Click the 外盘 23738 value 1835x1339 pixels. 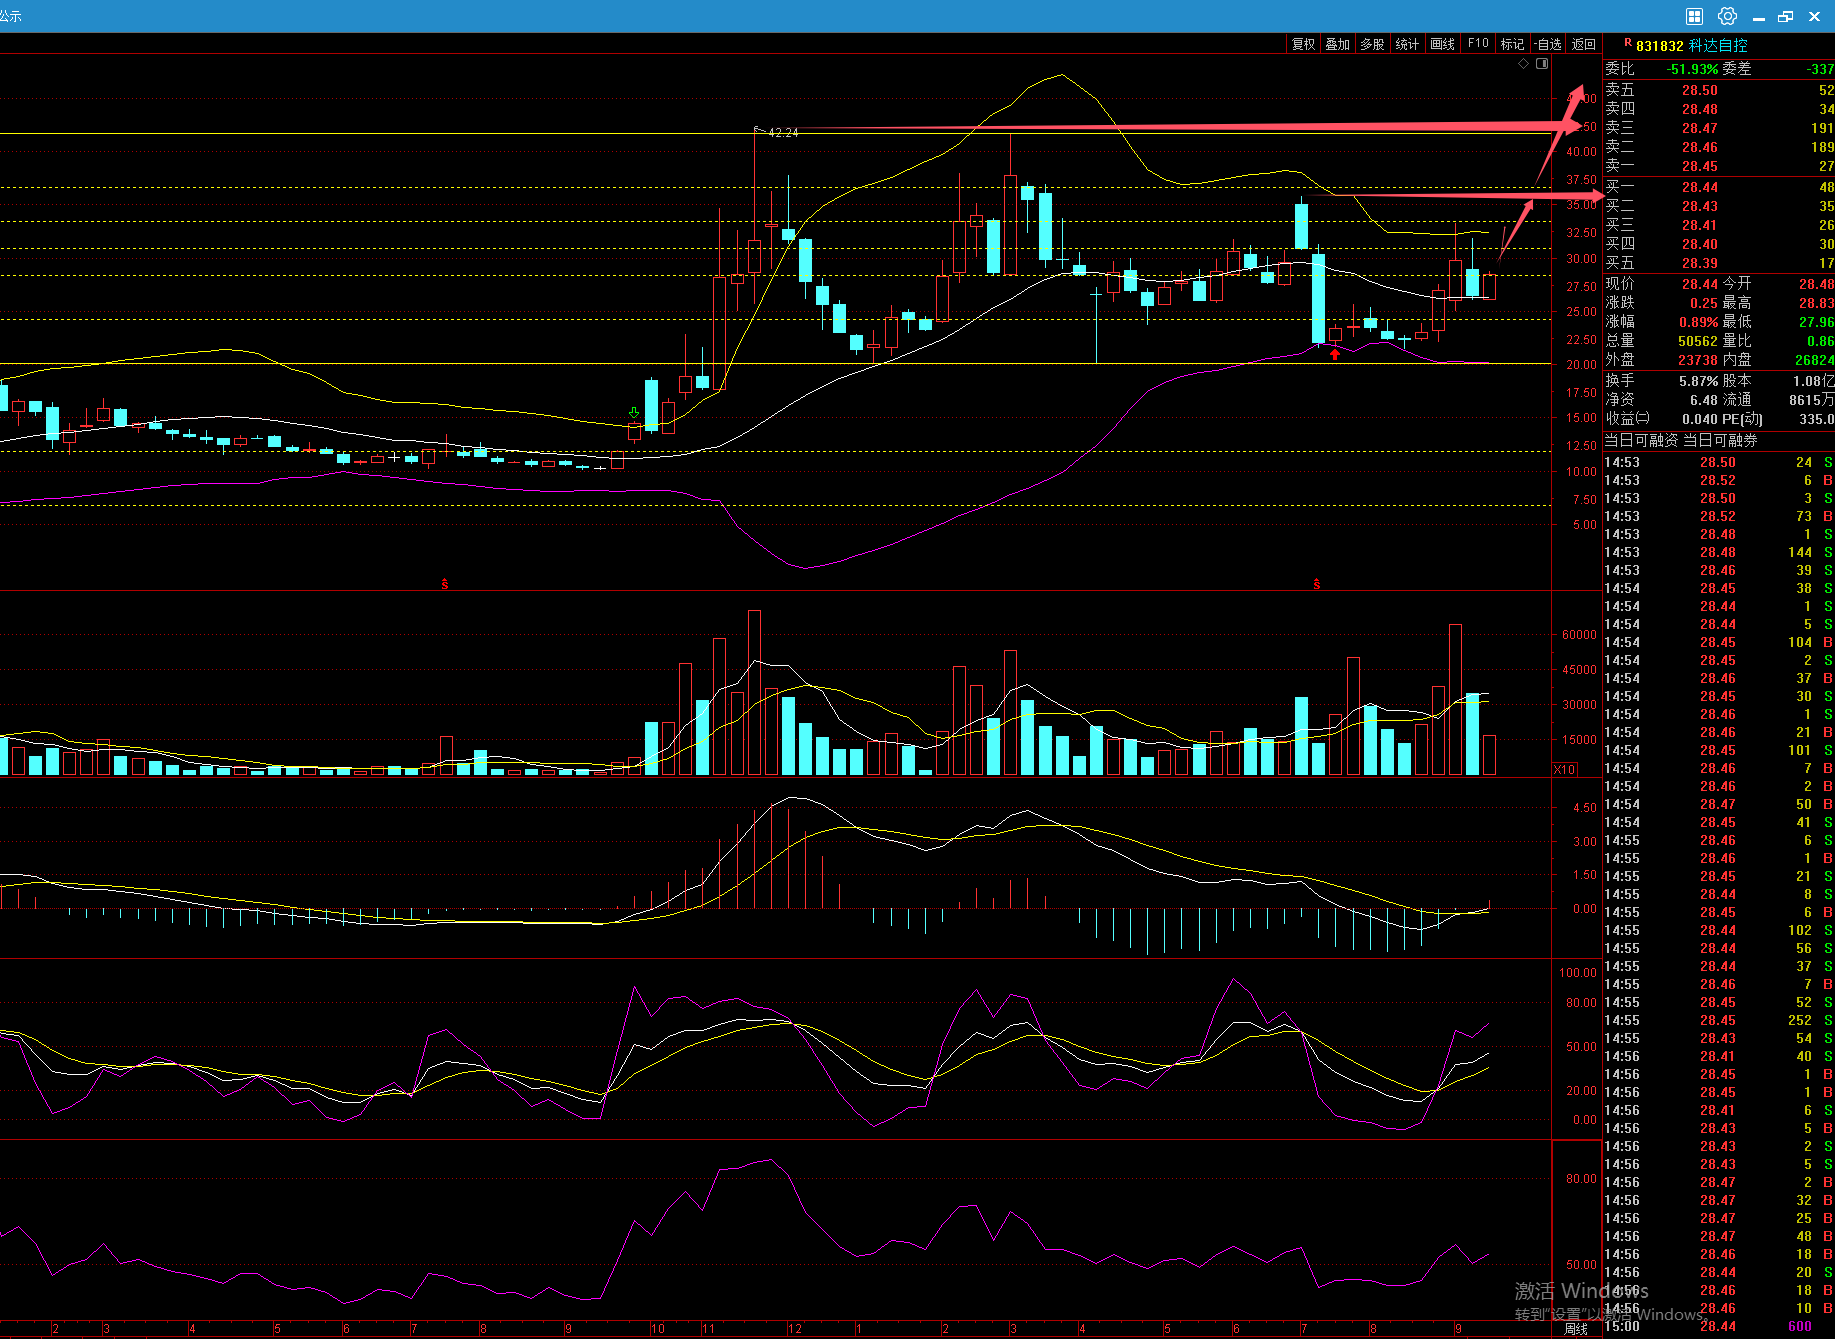(x=1698, y=360)
